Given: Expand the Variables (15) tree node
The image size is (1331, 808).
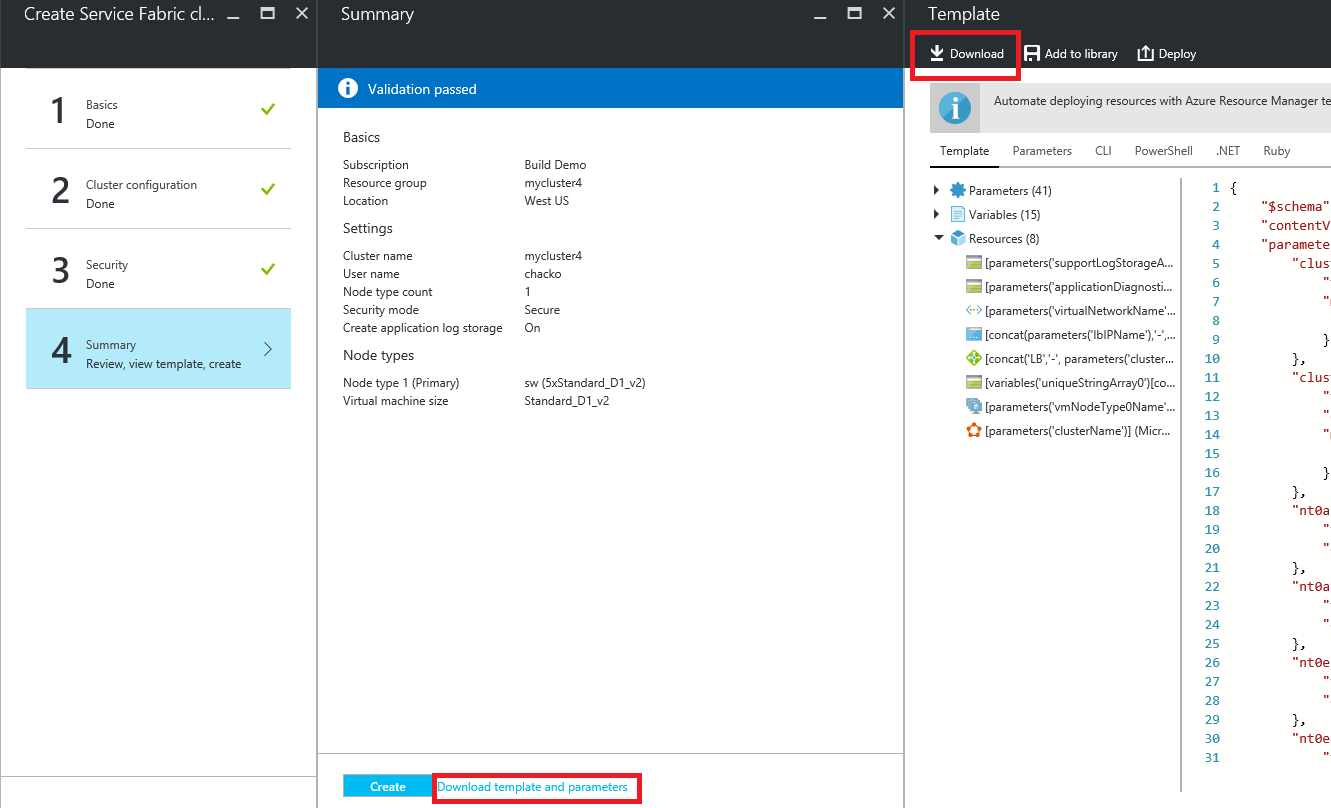Looking at the screenshot, I should 936,214.
